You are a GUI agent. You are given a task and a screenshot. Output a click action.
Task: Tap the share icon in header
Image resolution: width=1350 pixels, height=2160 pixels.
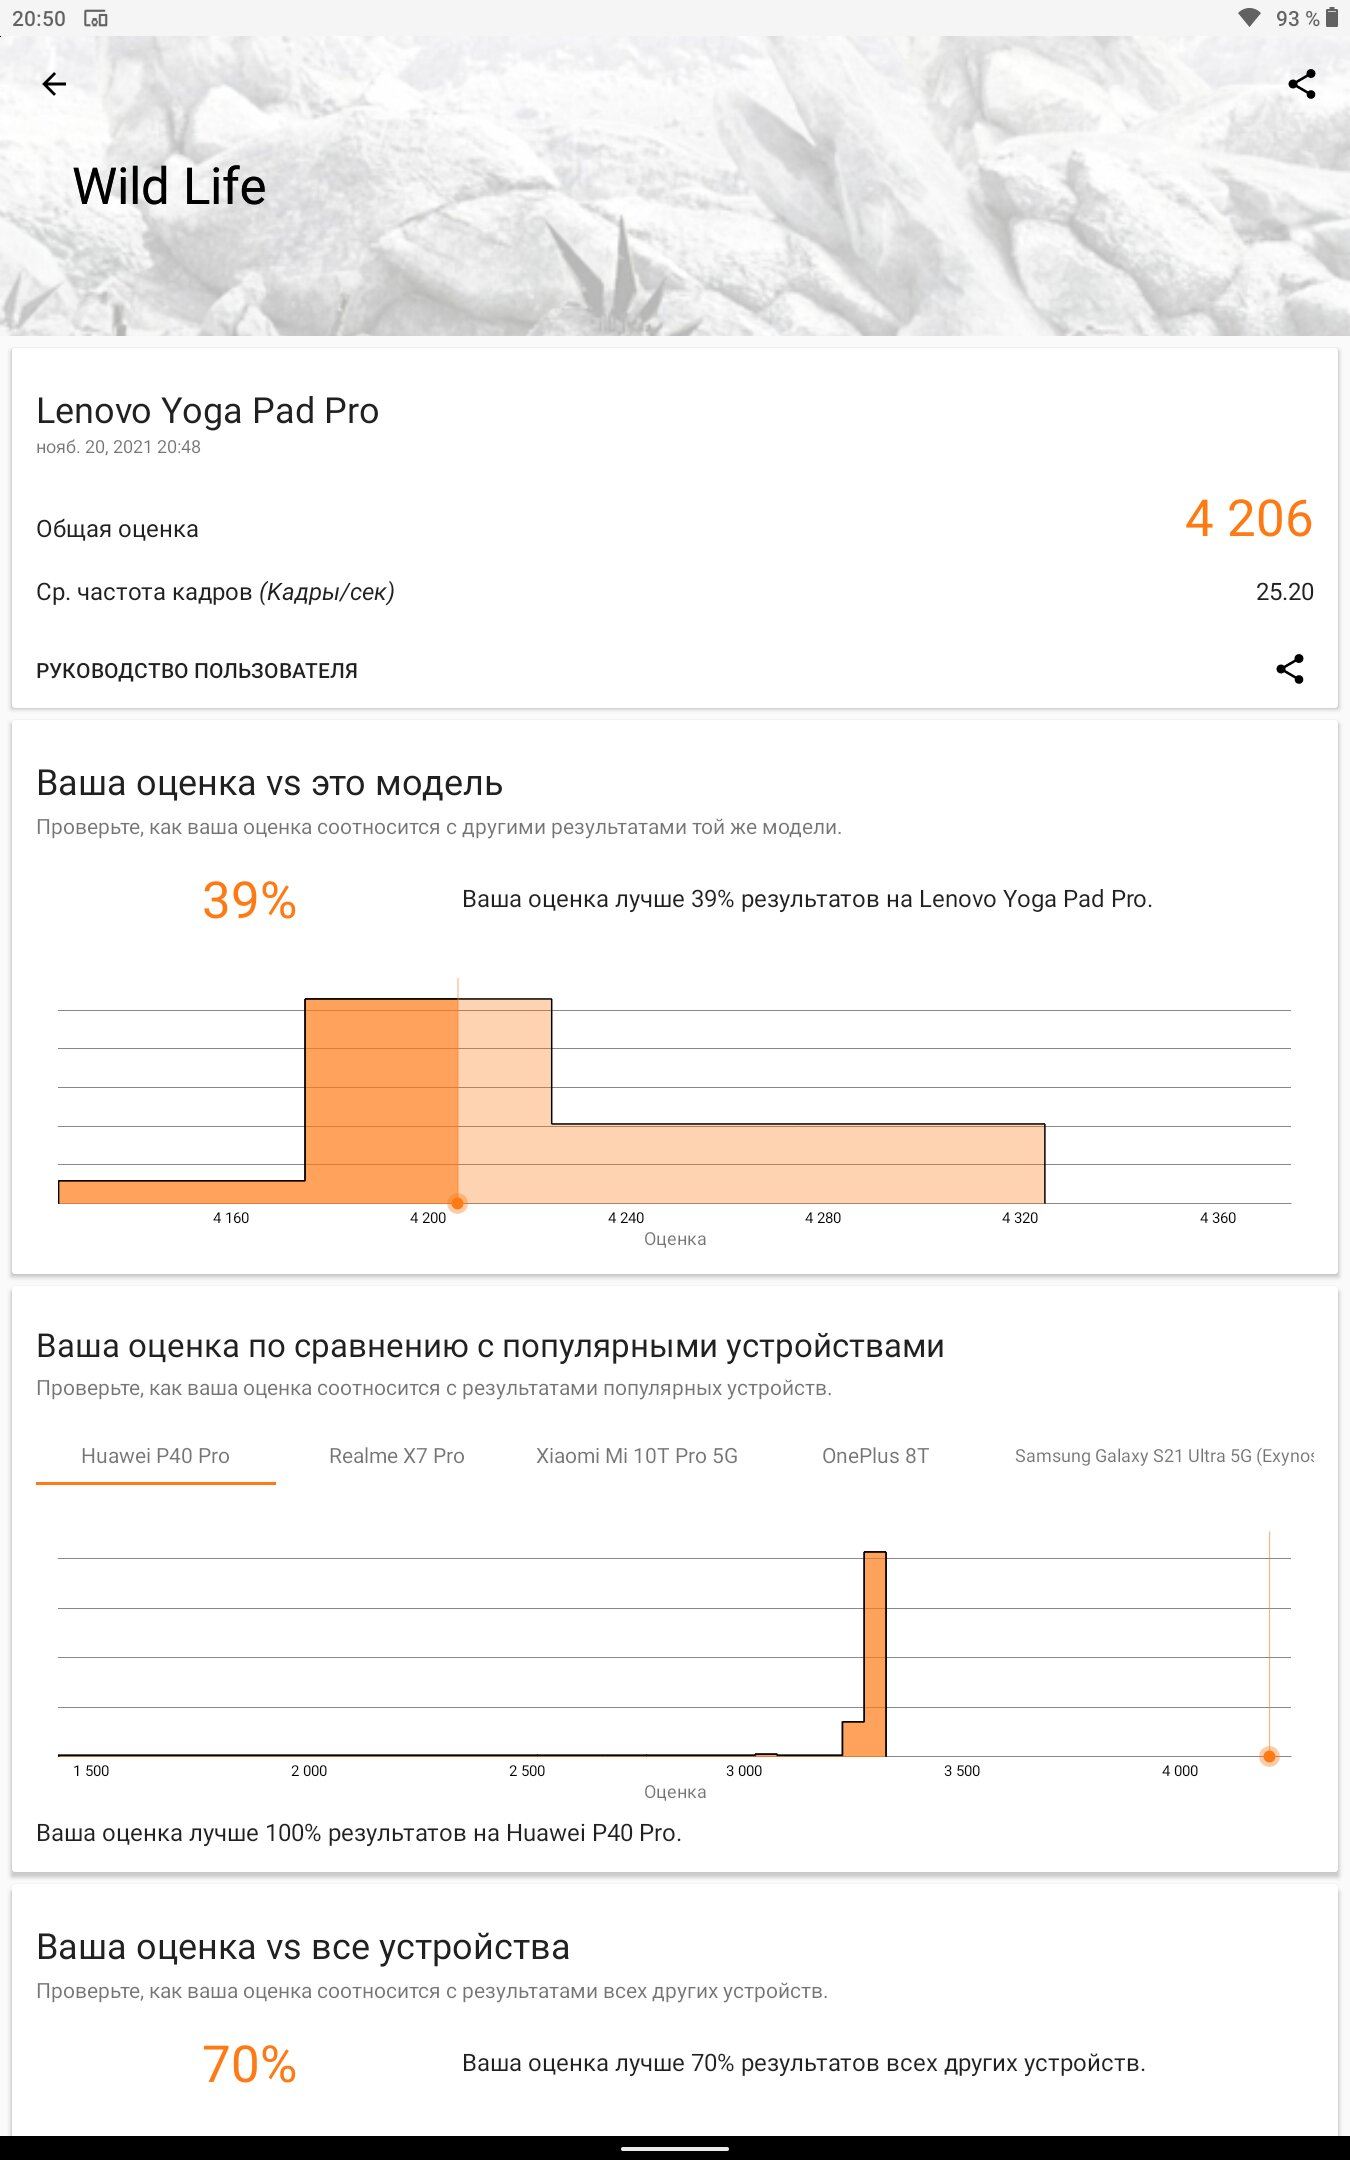1301,85
